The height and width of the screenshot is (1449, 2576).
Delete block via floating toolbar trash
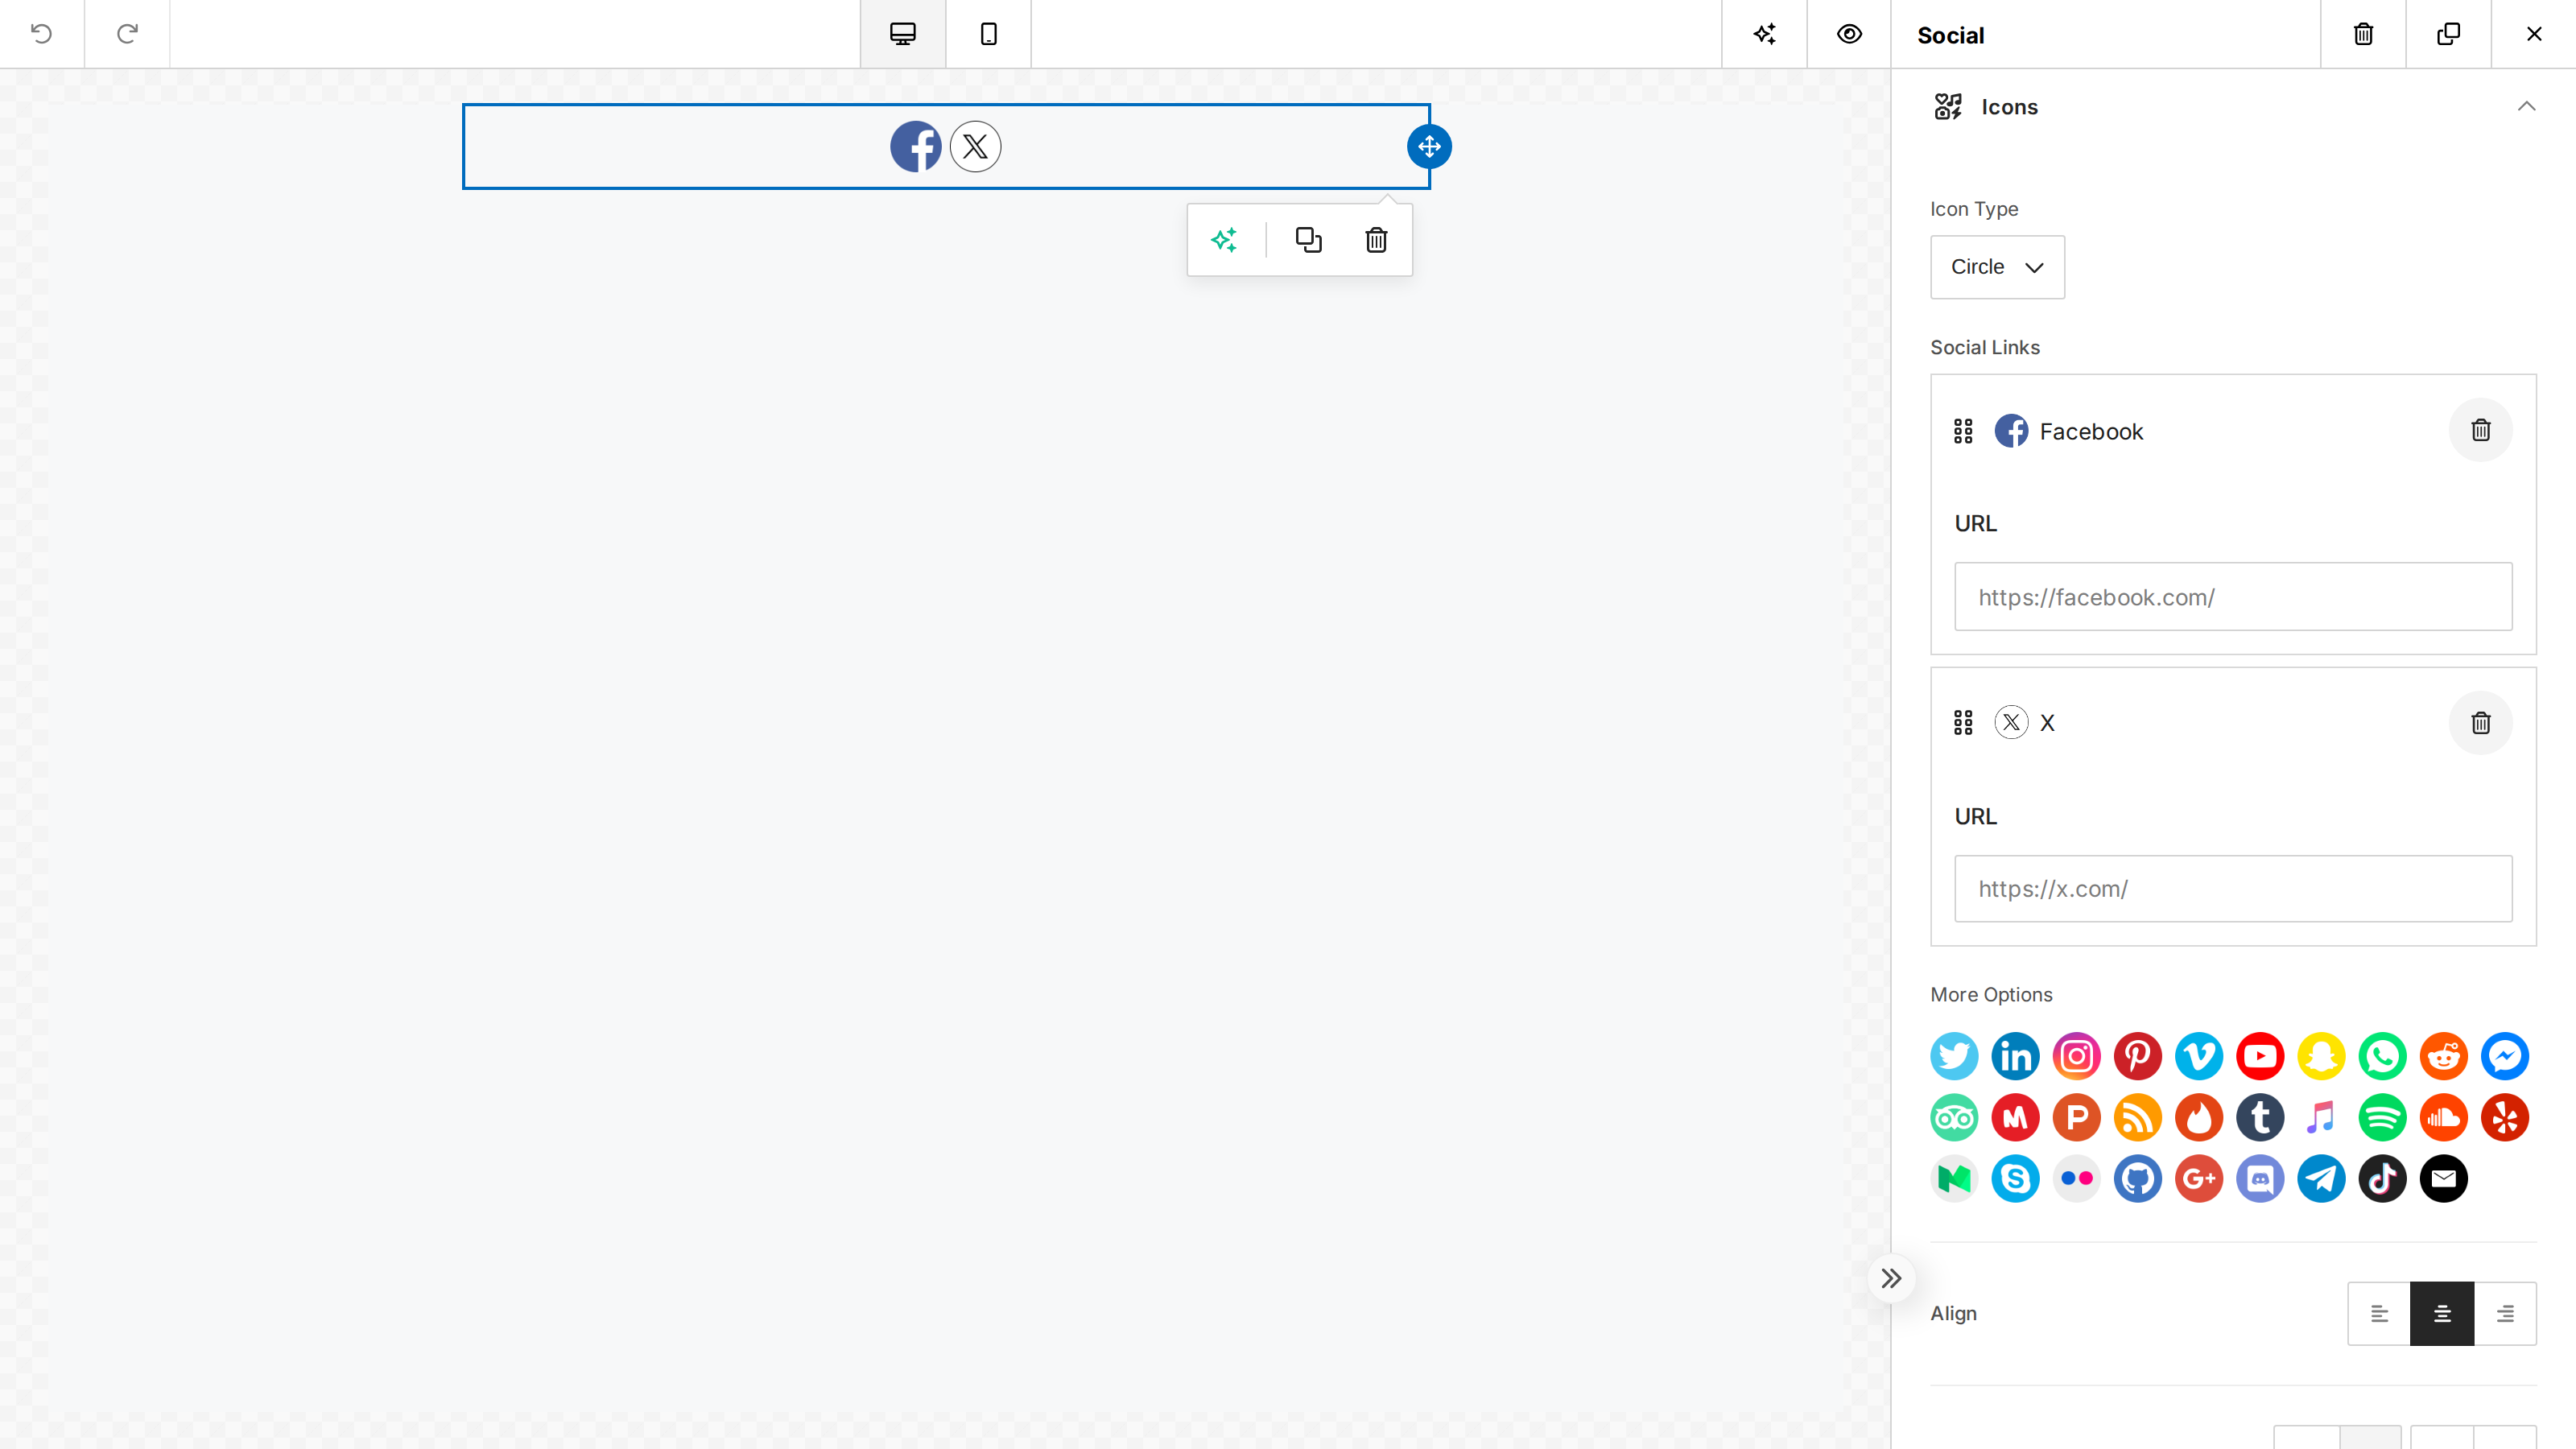pos(1376,240)
